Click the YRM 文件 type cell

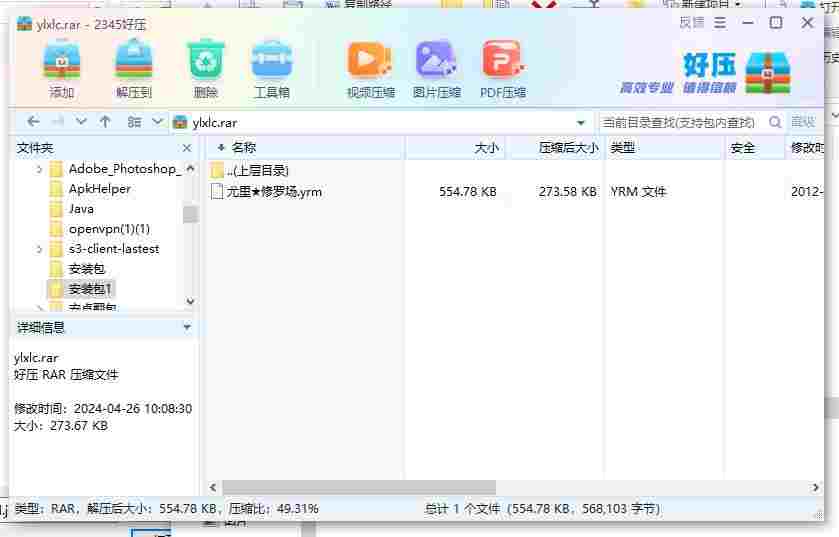tap(638, 191)
